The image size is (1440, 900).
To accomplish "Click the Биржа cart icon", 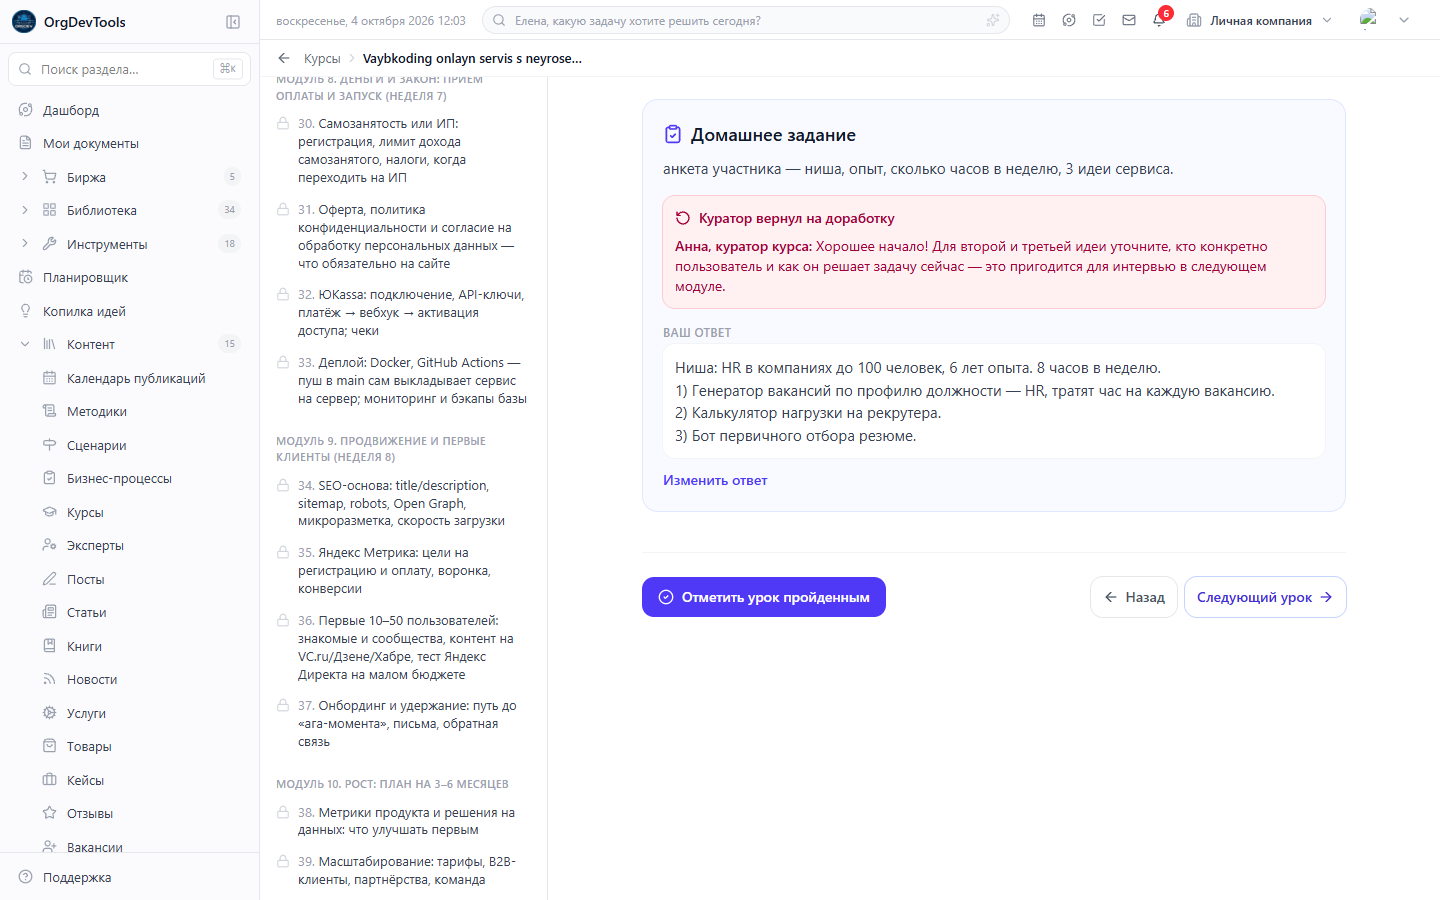I will [49, 177].
